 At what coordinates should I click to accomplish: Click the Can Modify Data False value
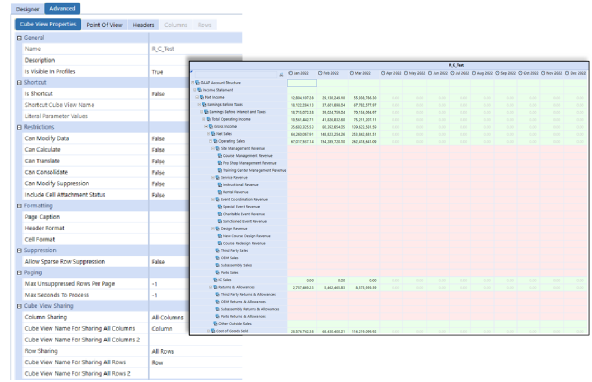(x=169, y=139)
